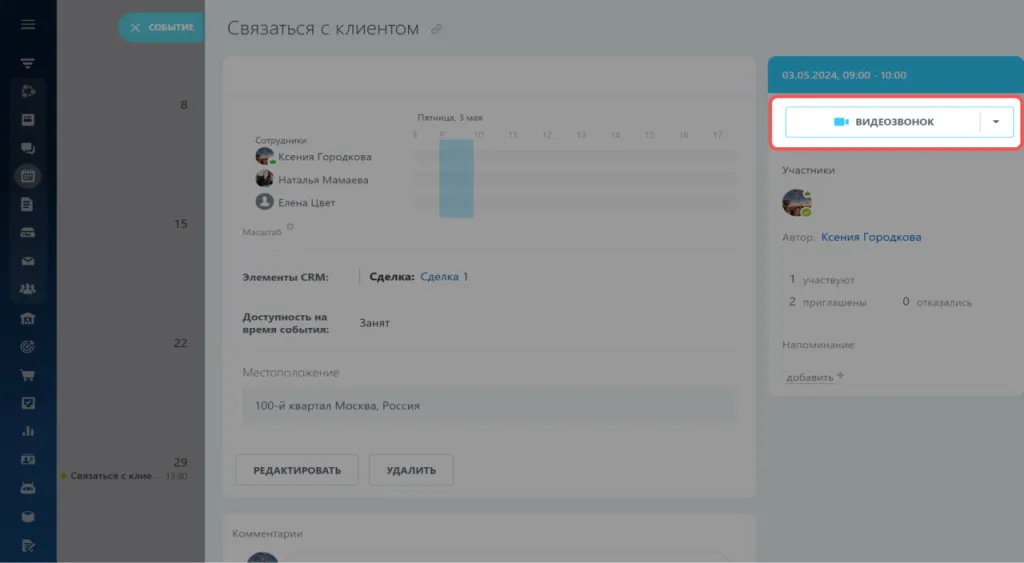The height and width of the screenshot is (563, 1024).
Task: Copy event link next to the title
Action: tap(436, 29)
